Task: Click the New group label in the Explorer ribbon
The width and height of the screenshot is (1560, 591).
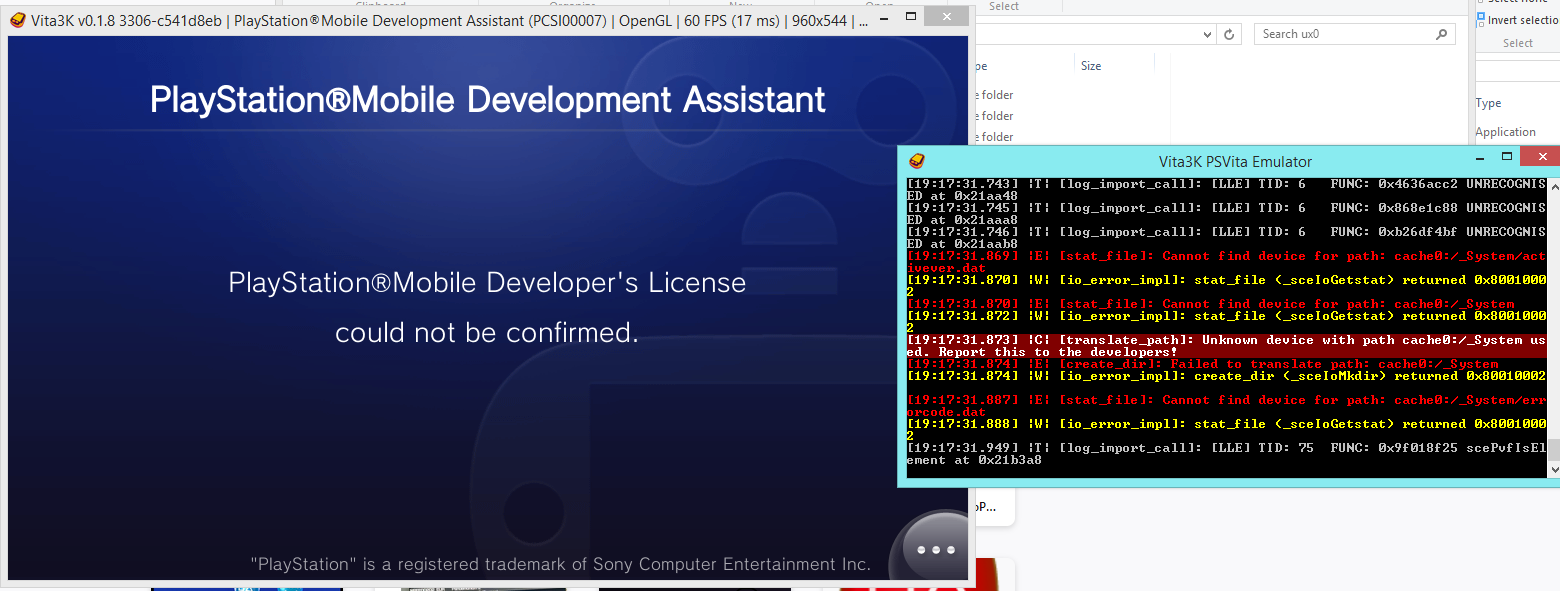Action: 740,4
